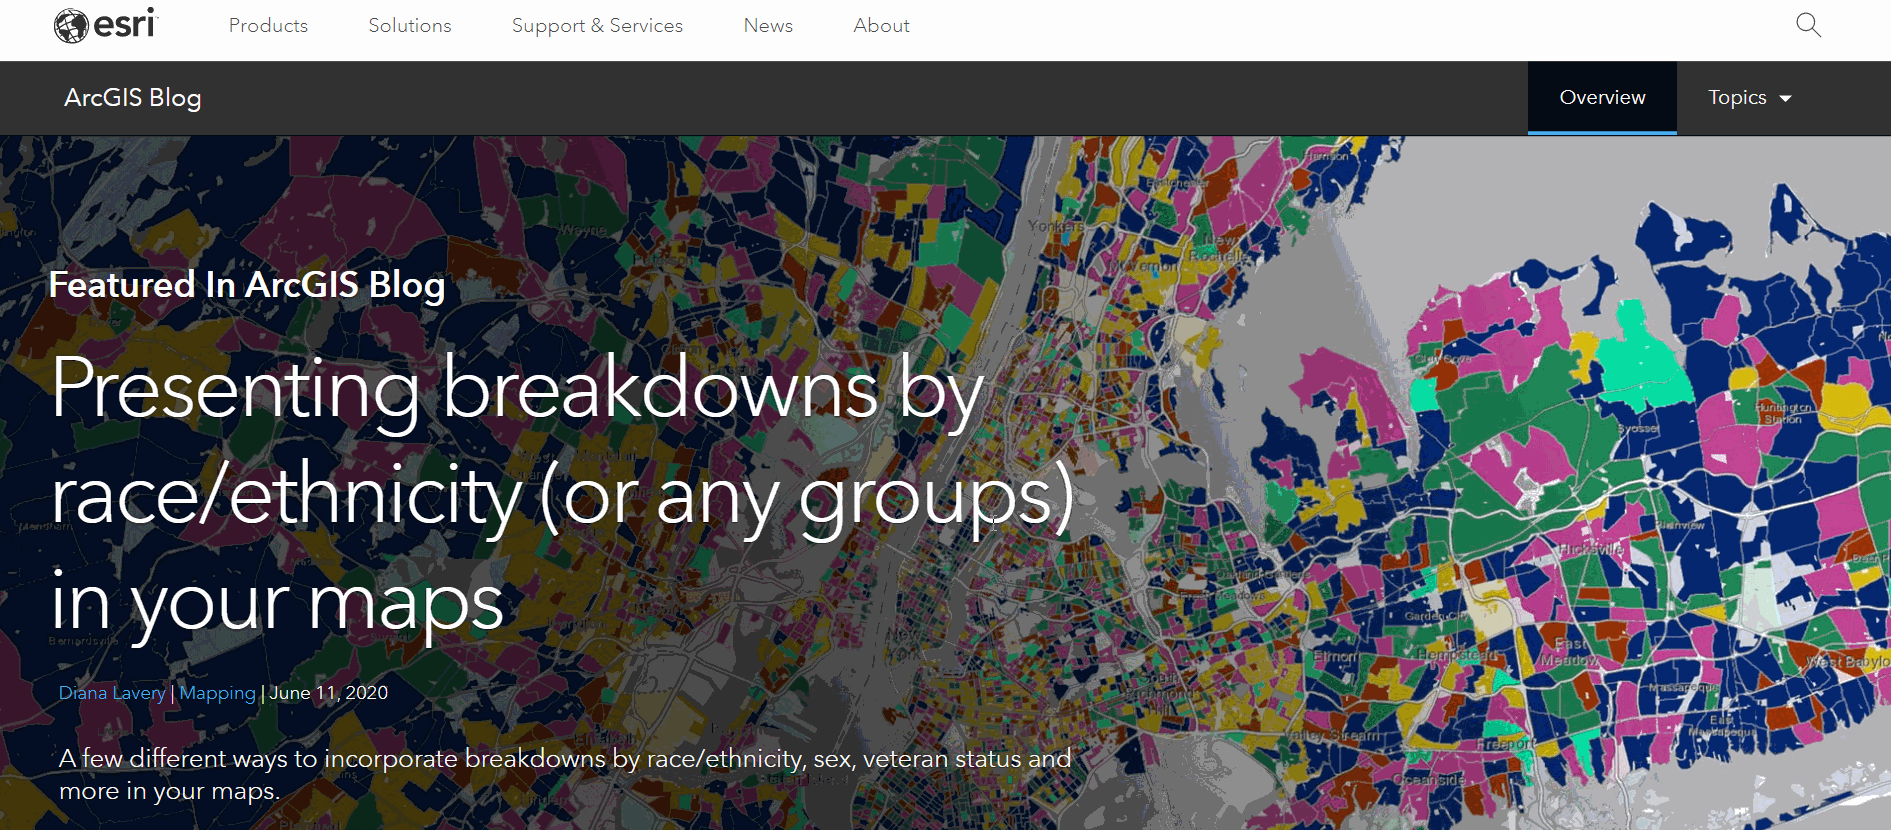Open the Mapping category link
Screen dimensions: 1891x830
pyautogui.click(x=218, y=693)
